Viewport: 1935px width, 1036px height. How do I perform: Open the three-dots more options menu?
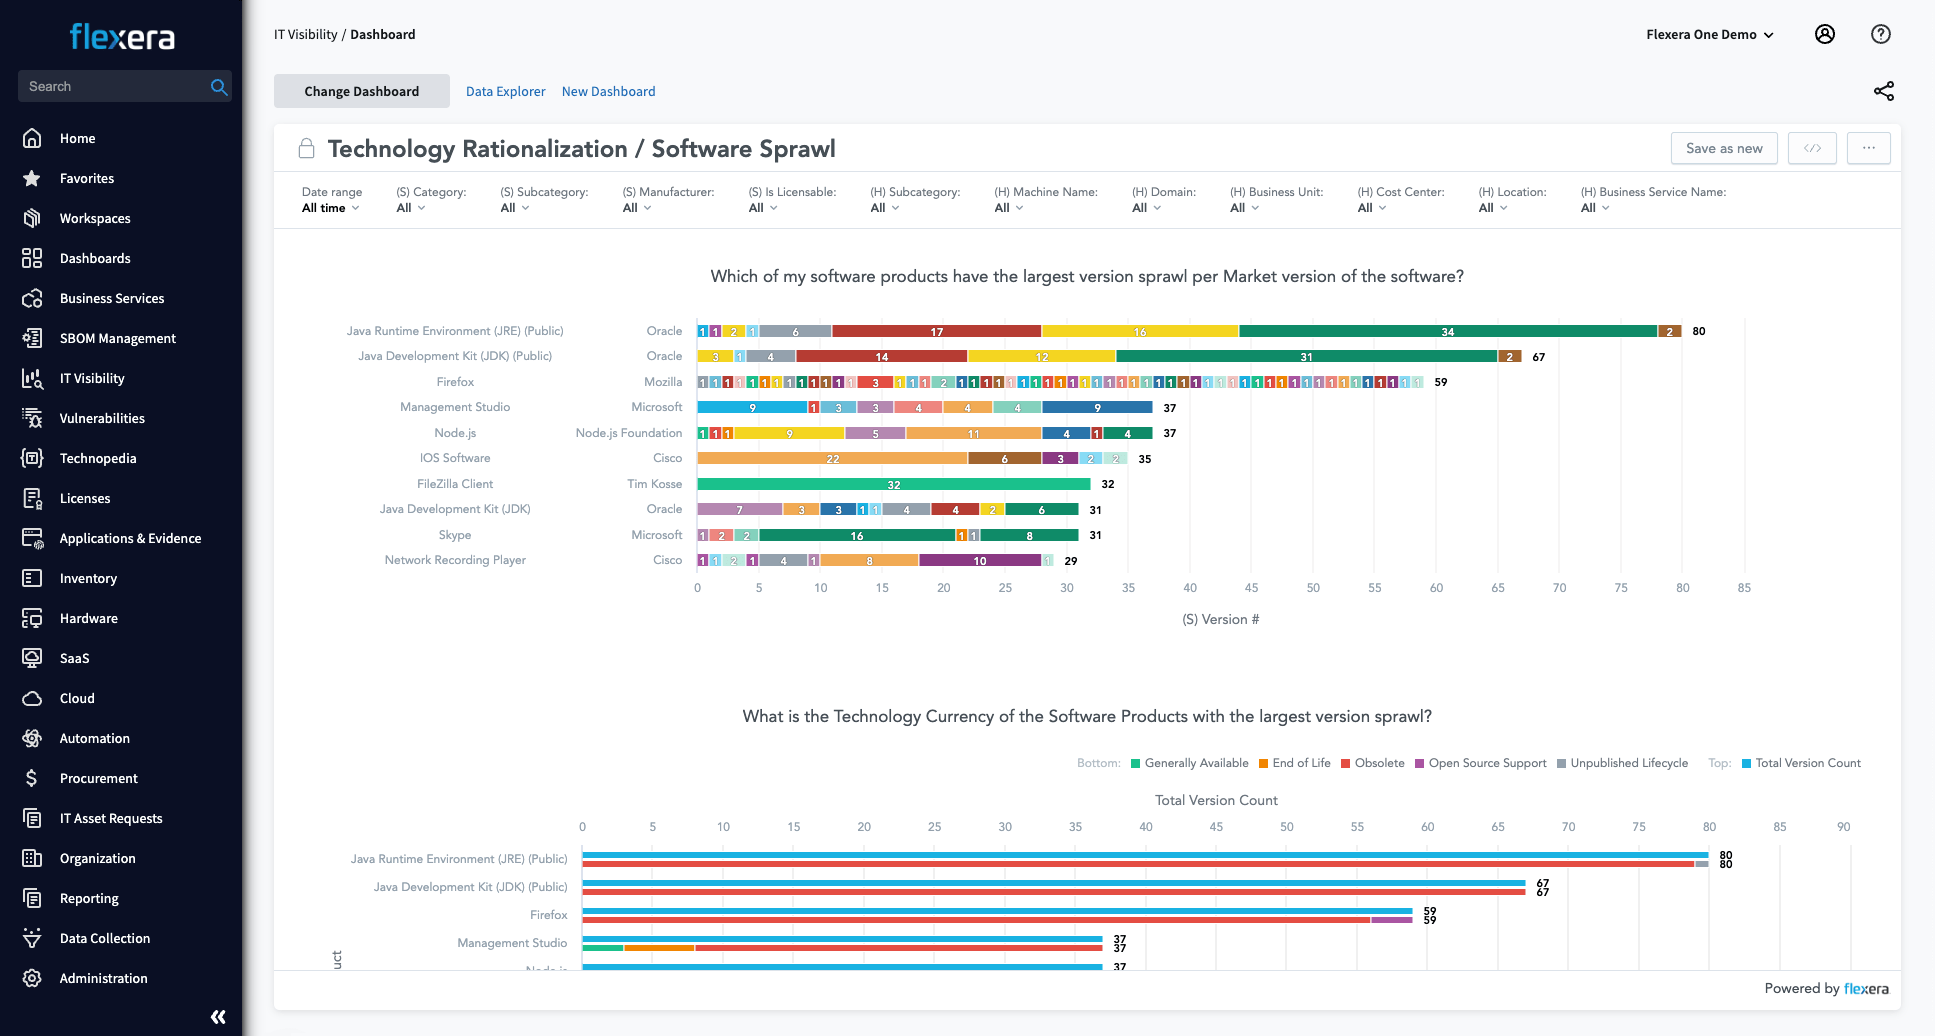tap(1868, 148)
